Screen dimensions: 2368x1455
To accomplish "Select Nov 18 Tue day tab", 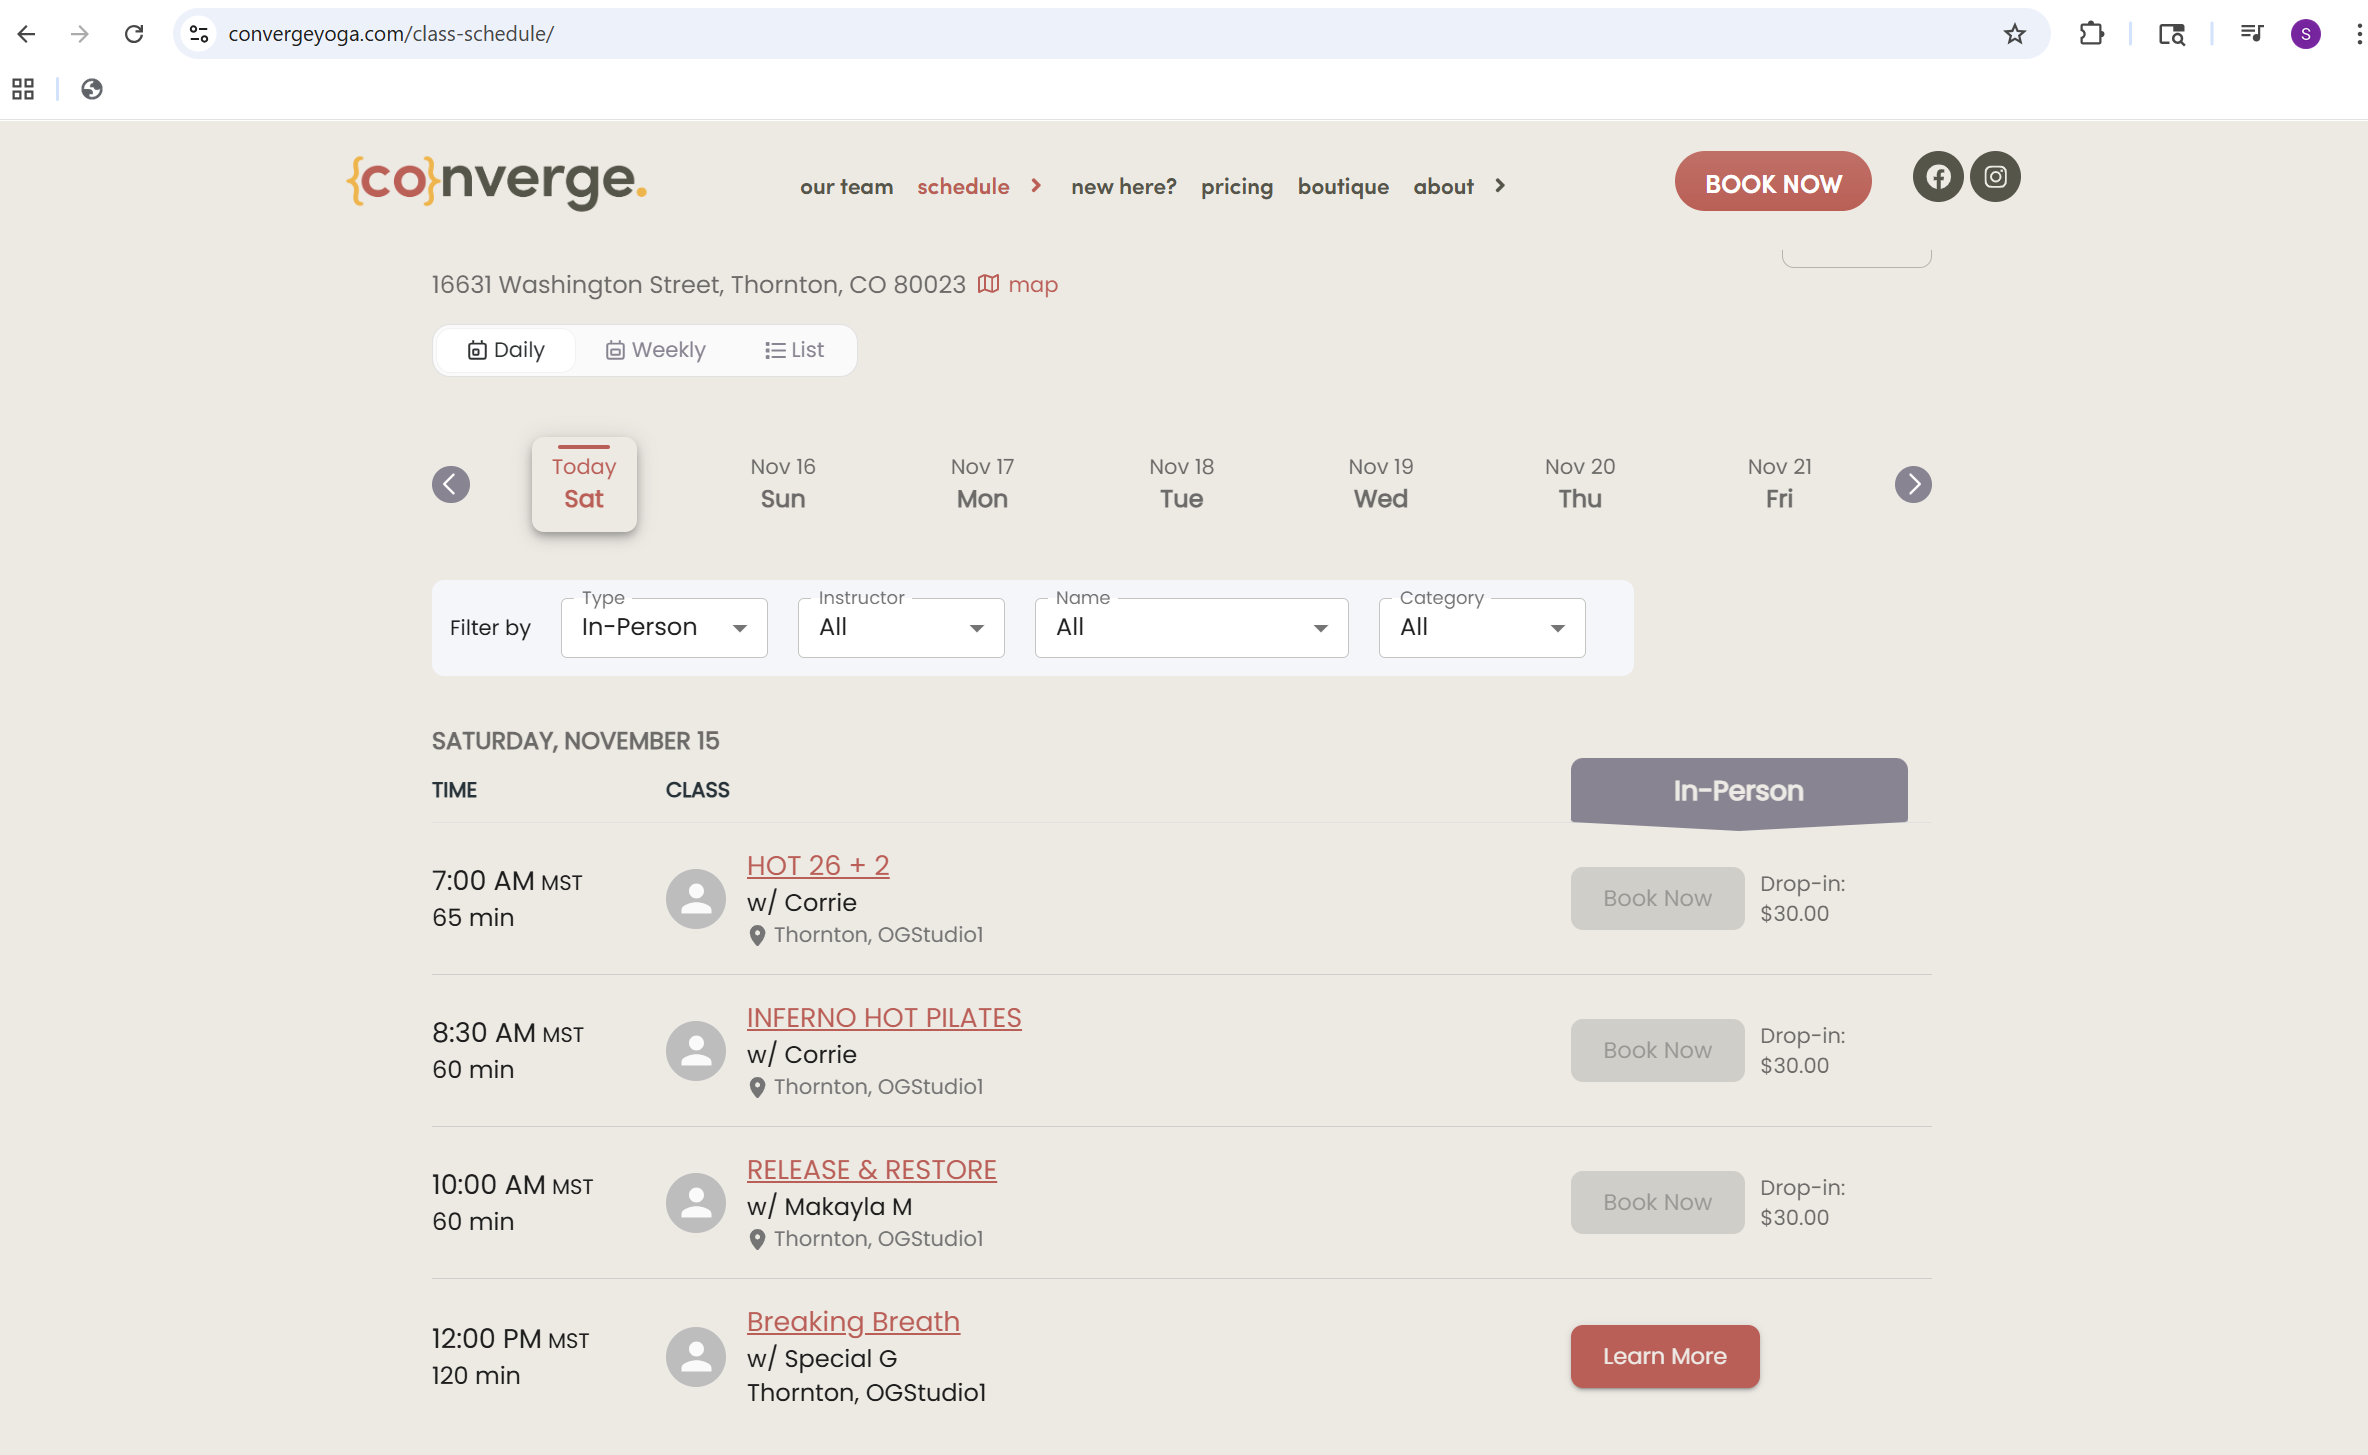I will (x=1181, y=484).
